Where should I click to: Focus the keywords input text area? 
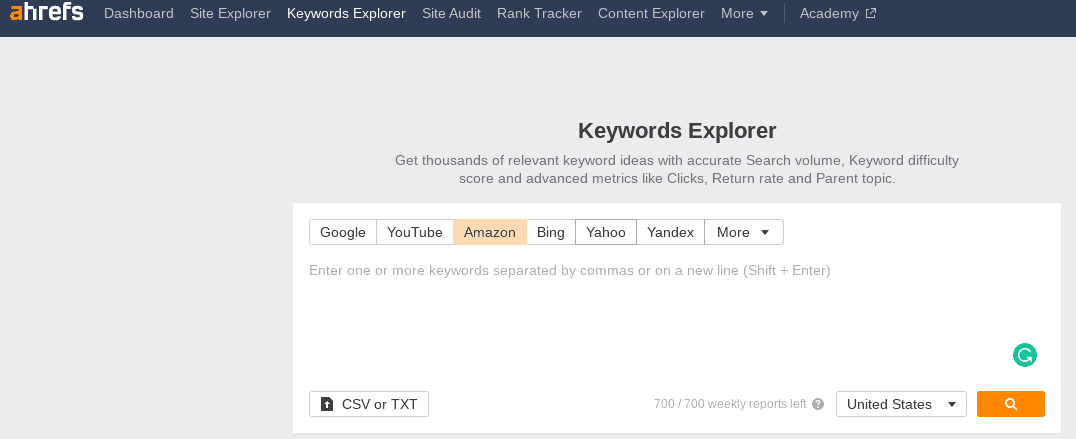[x=676, y=316]
